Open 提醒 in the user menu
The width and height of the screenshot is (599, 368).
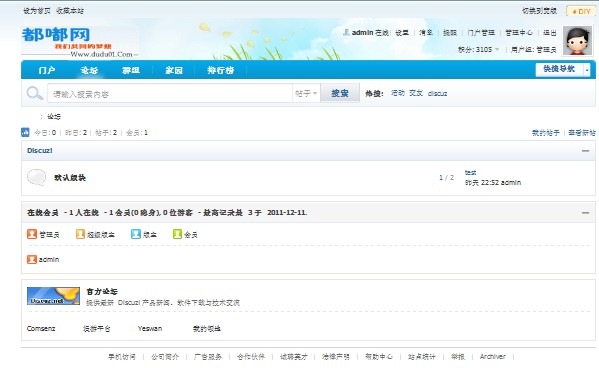click(450, 33)
